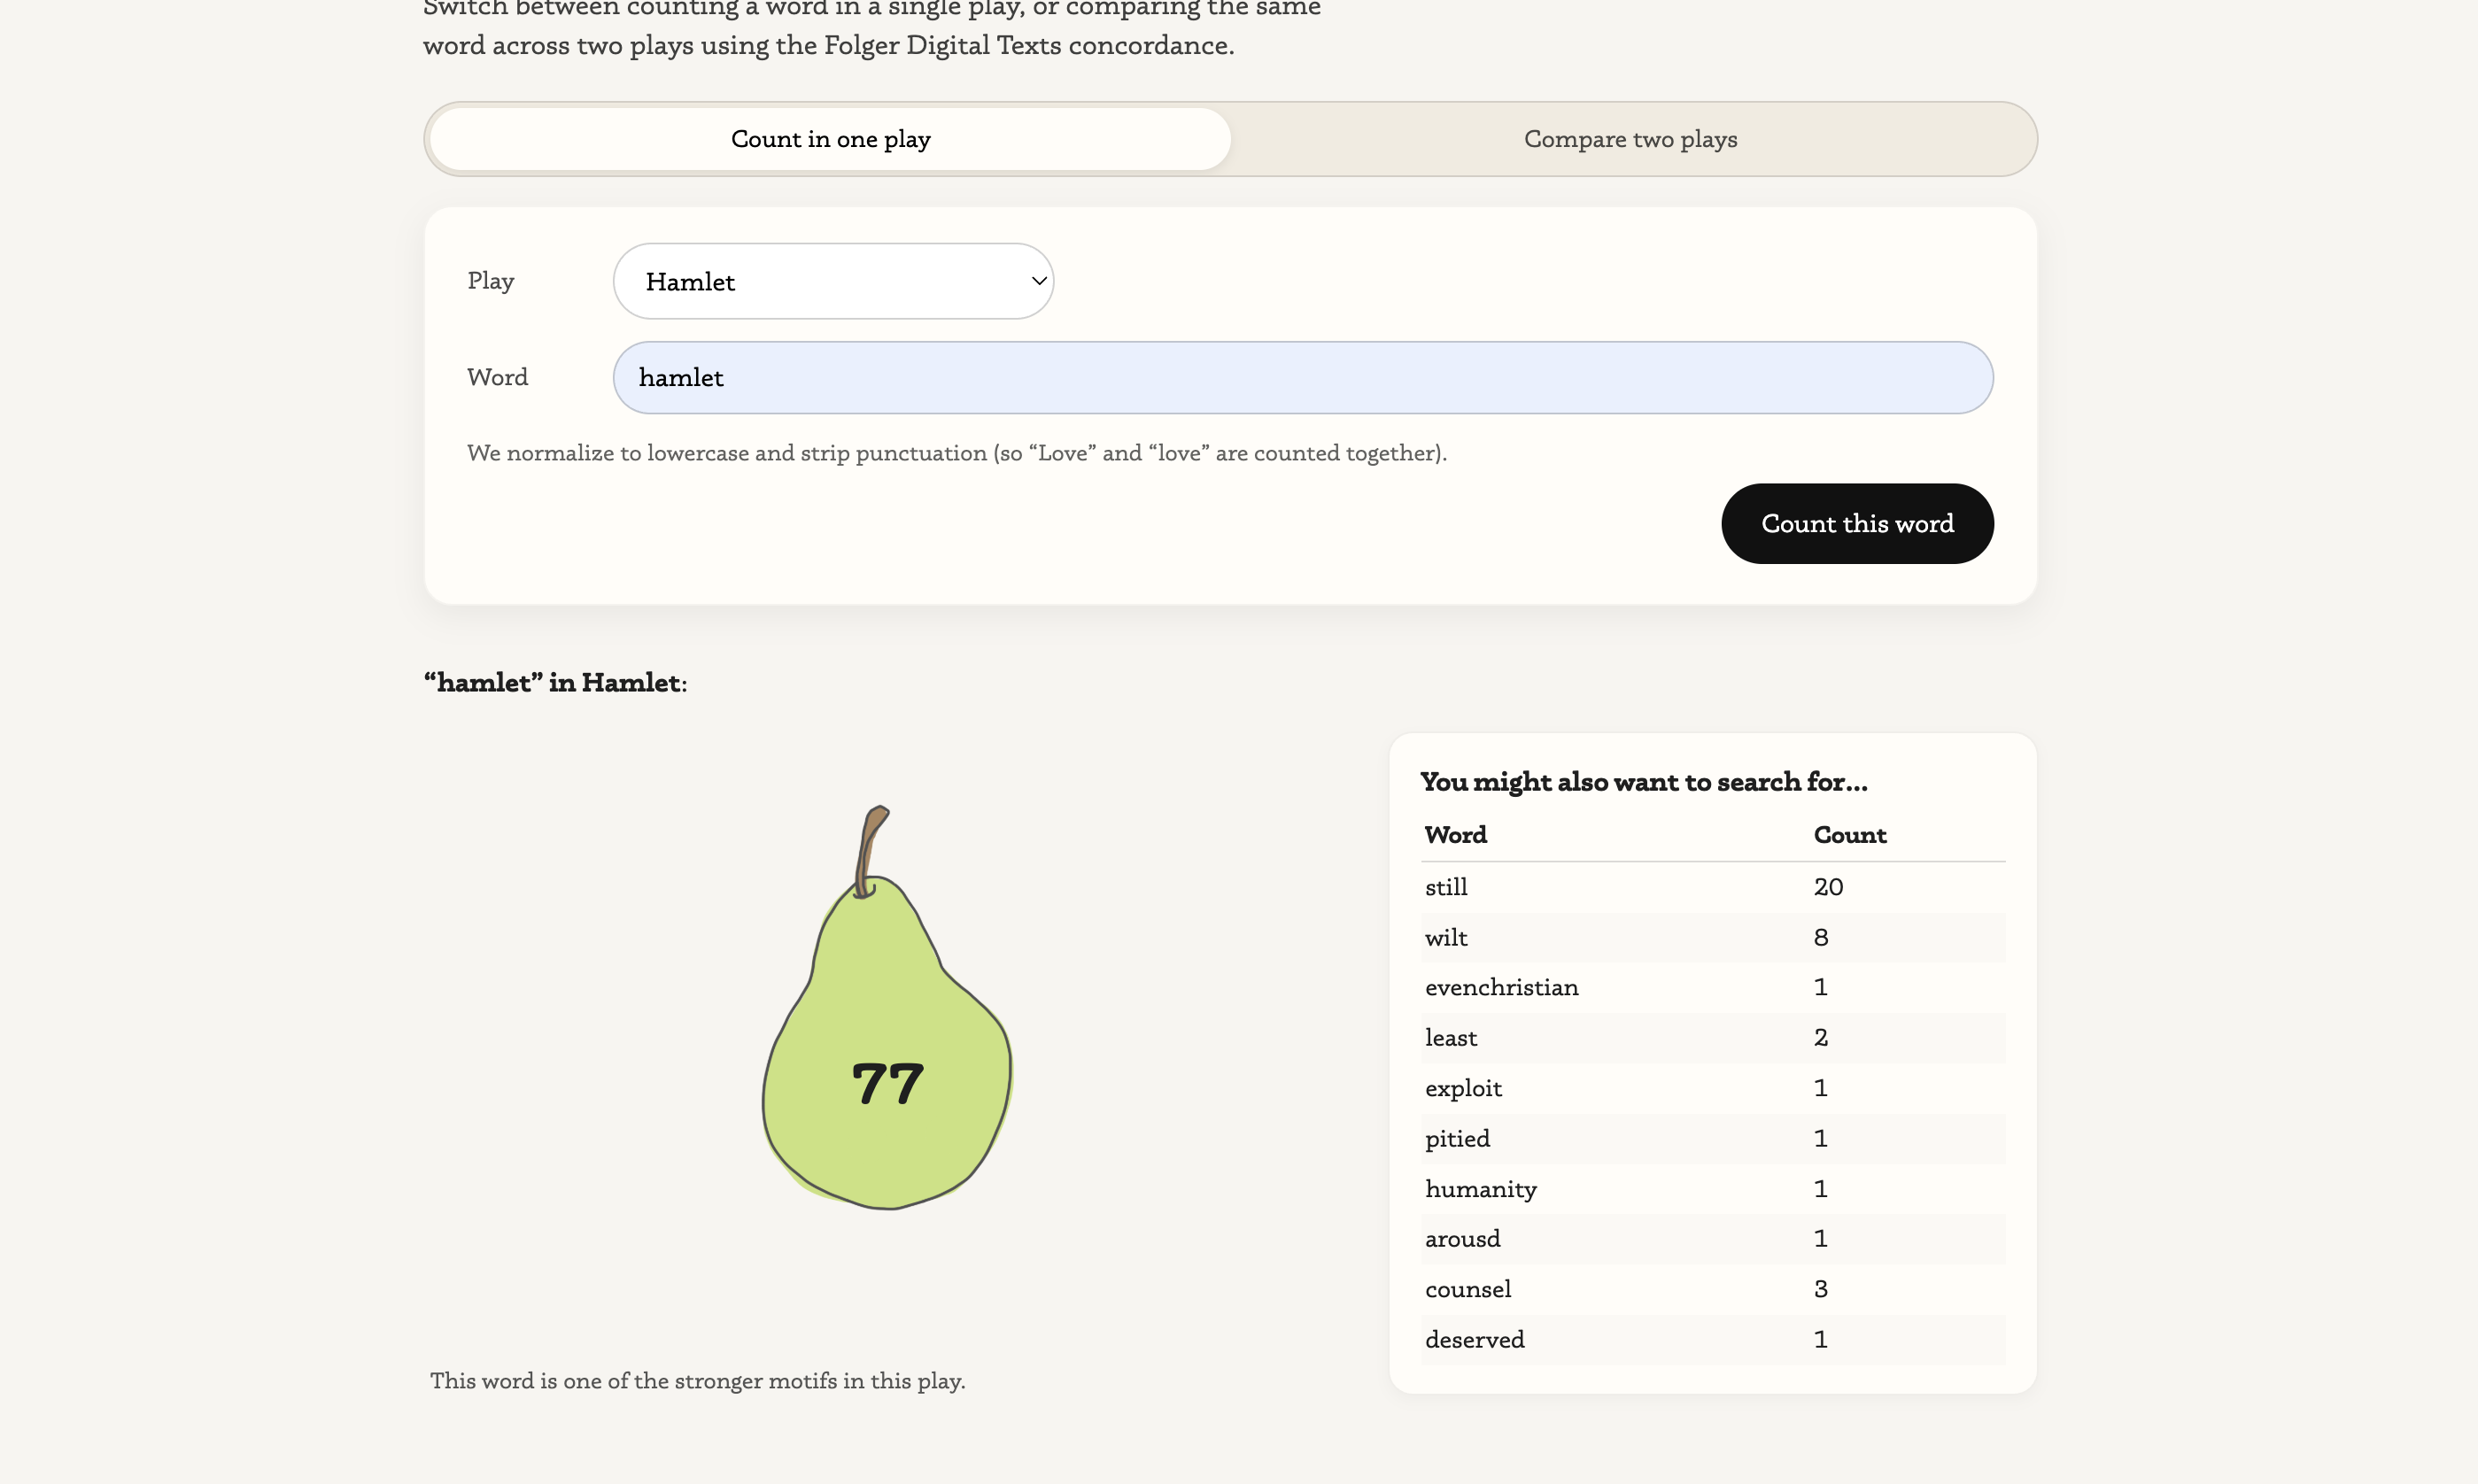Switch to Compare two plays tab
The image size is (2478, 1484).
1630,139
